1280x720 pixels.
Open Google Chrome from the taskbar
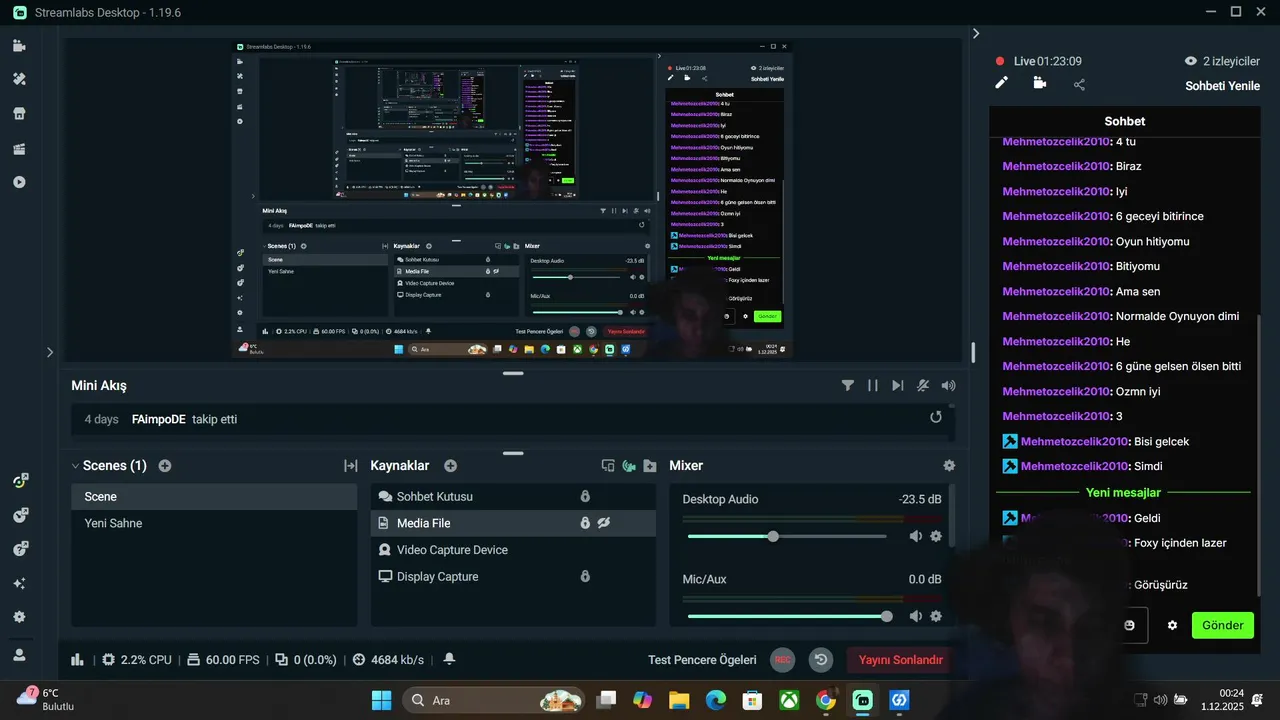pos(826,700)
